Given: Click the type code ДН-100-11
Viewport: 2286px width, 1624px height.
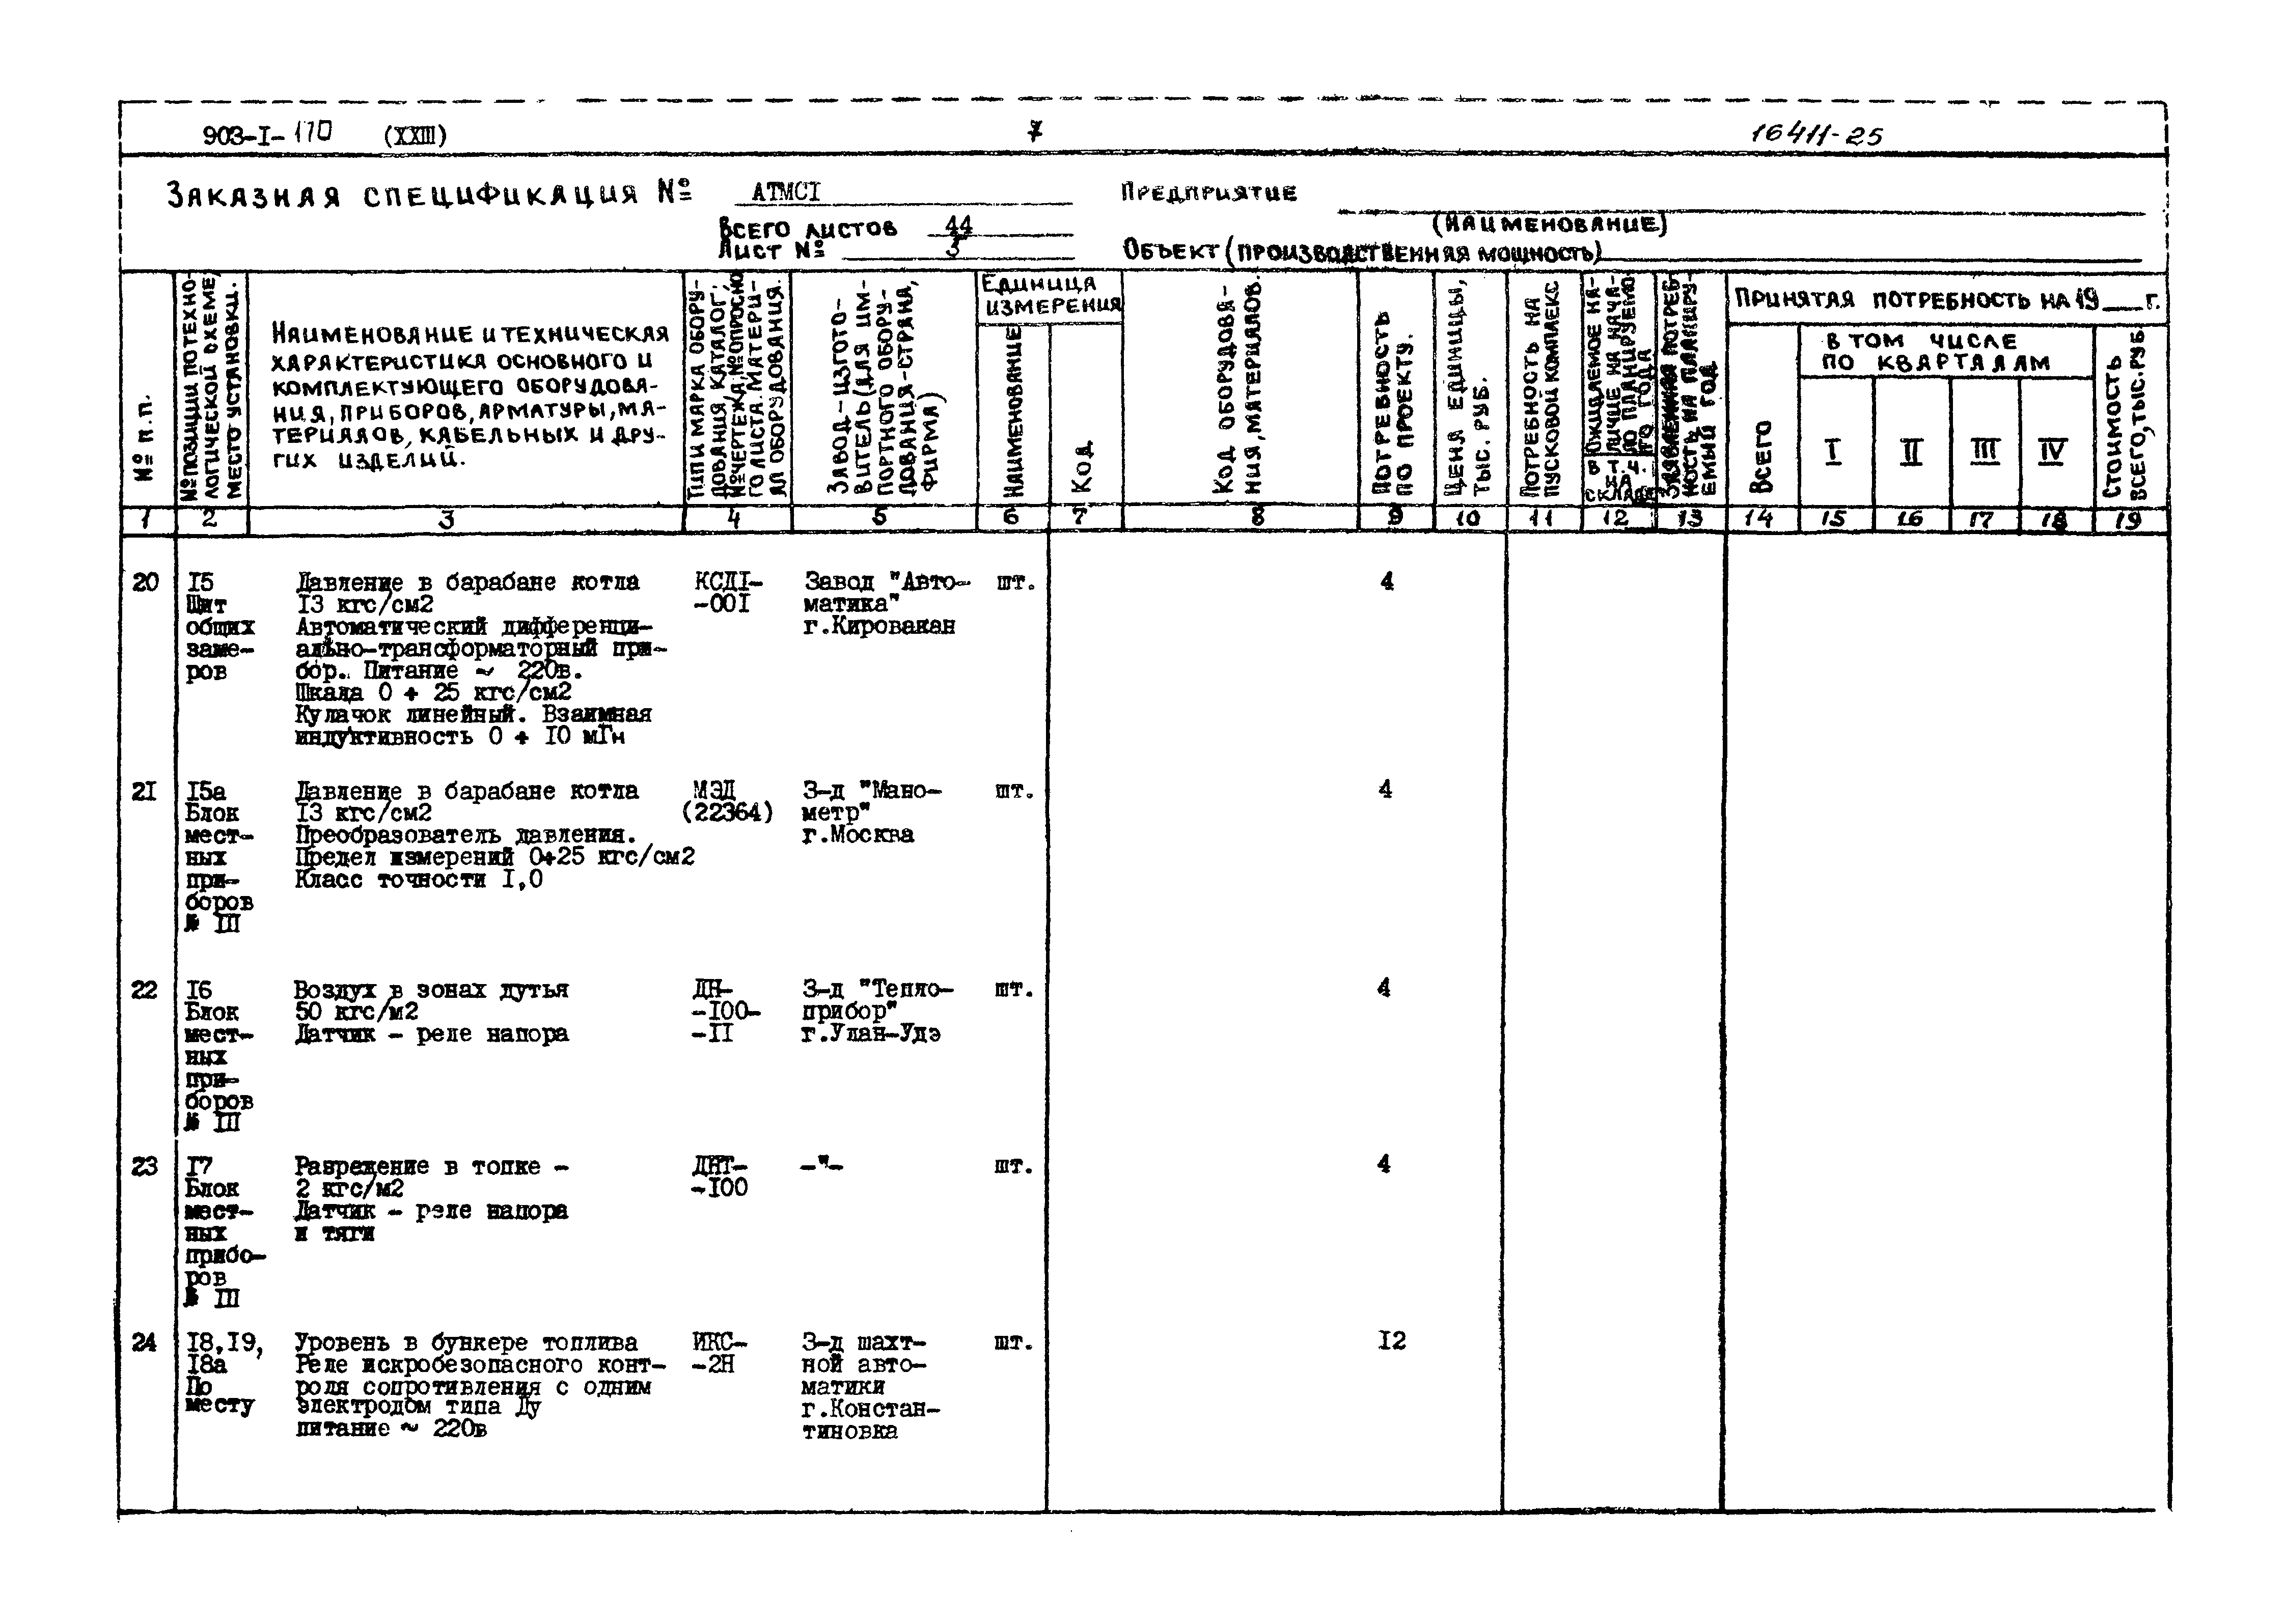Looking at the screenshot, I should click(x=726, y=1011).
